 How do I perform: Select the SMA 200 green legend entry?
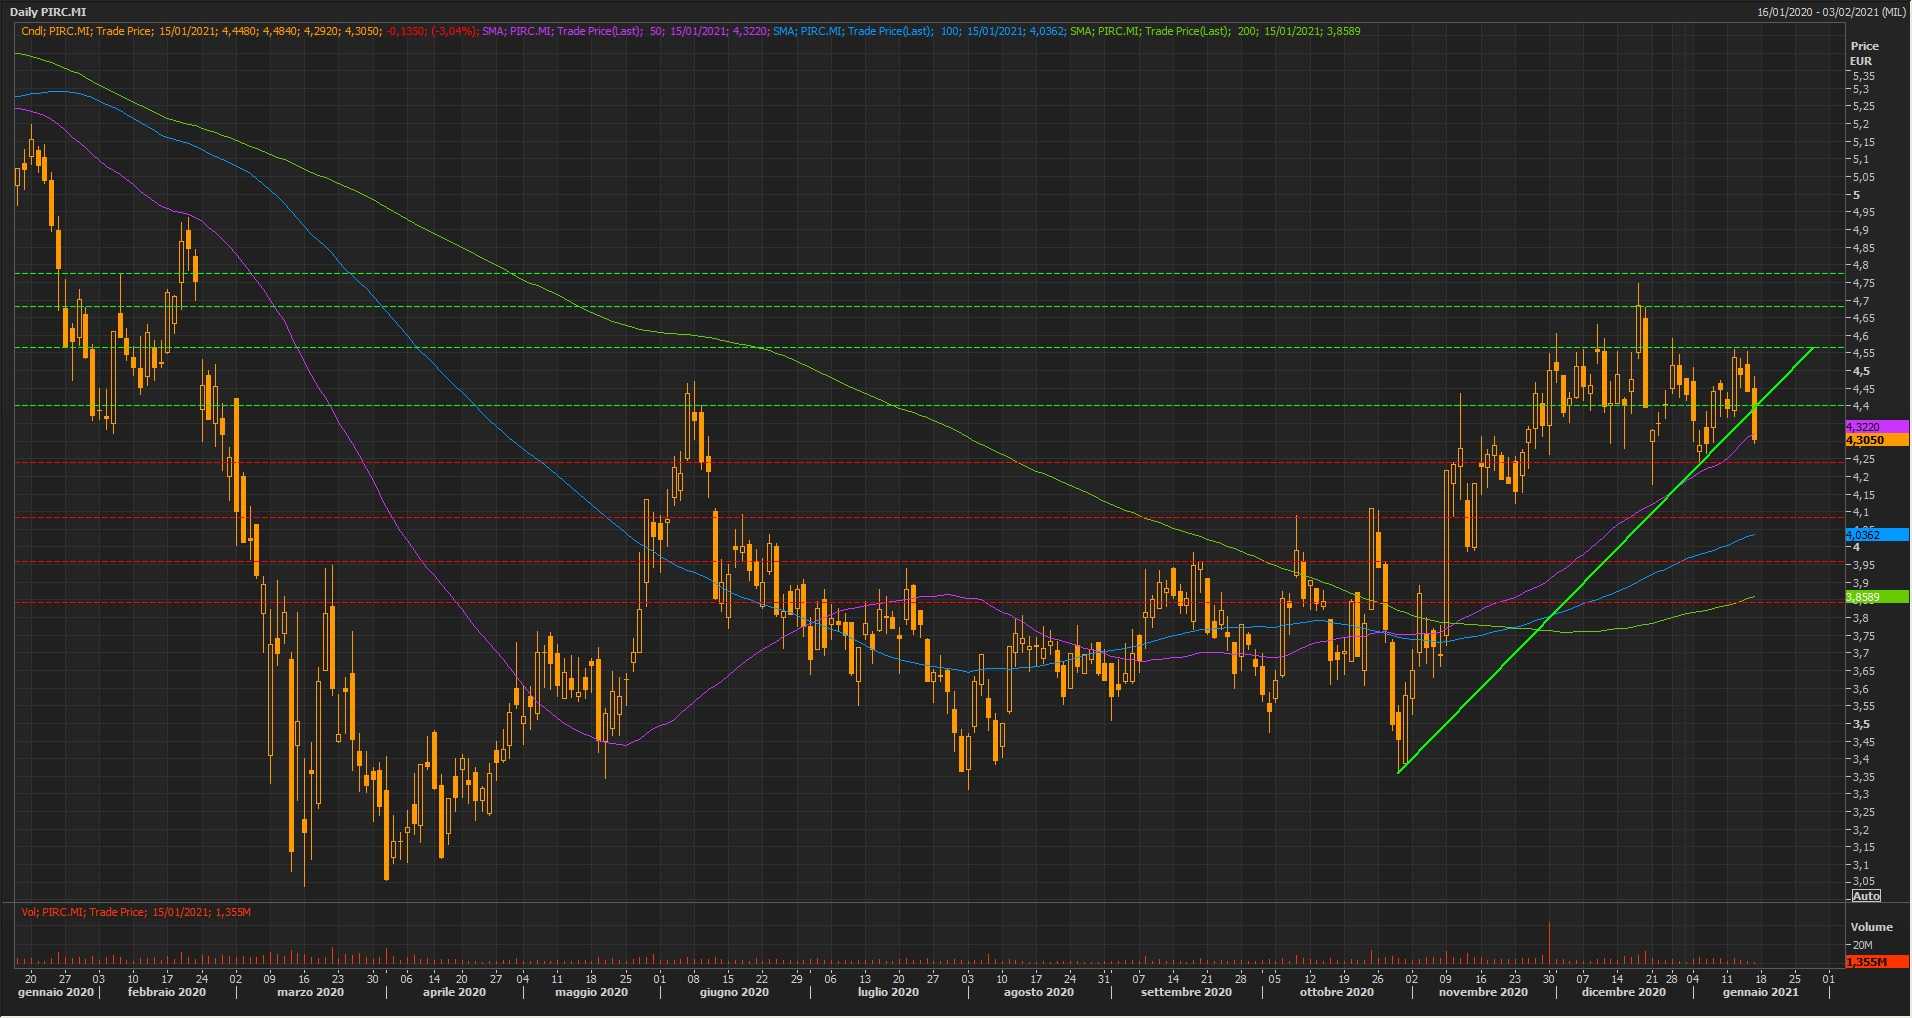coord(1214,31)
